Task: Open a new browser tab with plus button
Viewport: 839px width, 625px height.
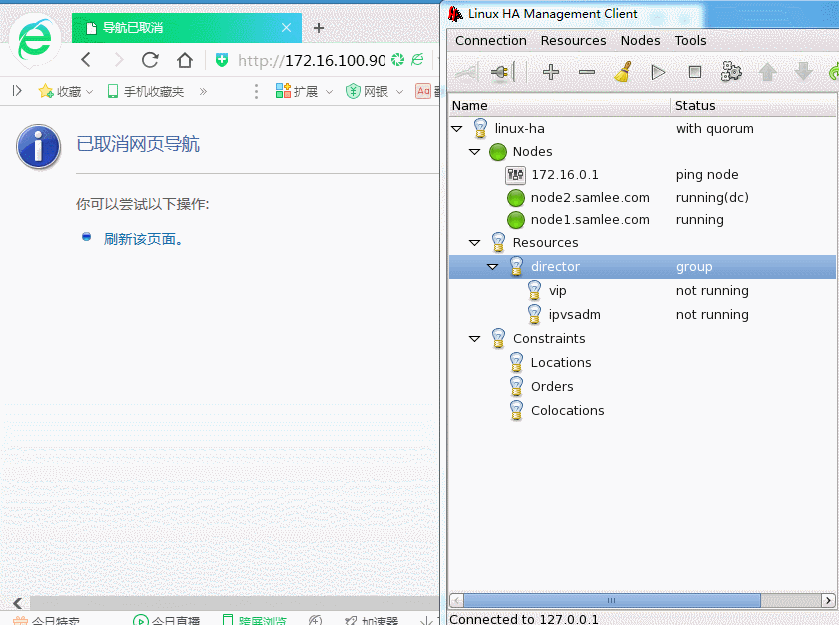Action: pyautogui.click(x=319, y=28)
